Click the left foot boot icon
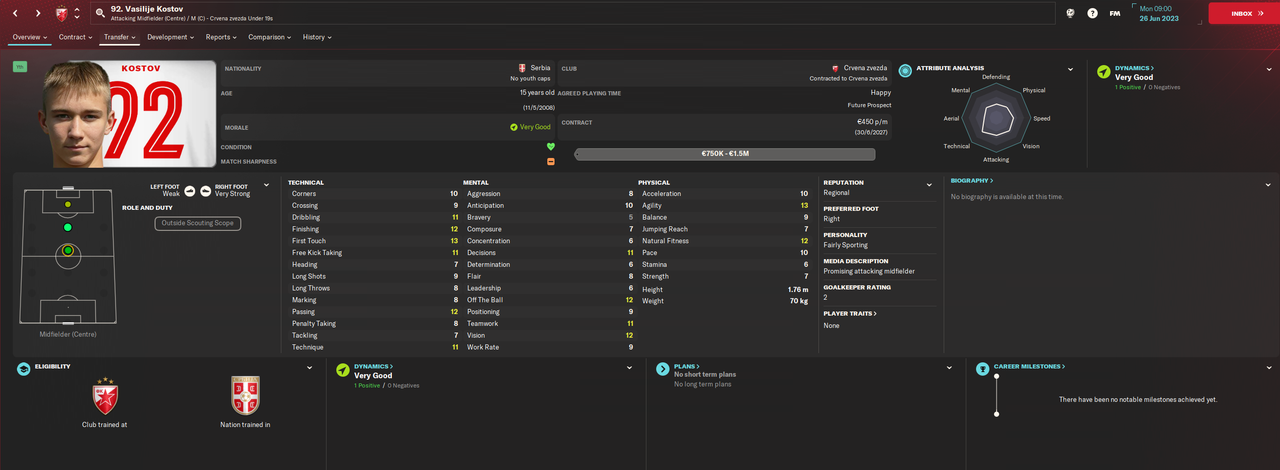 [x=189, y=190]
